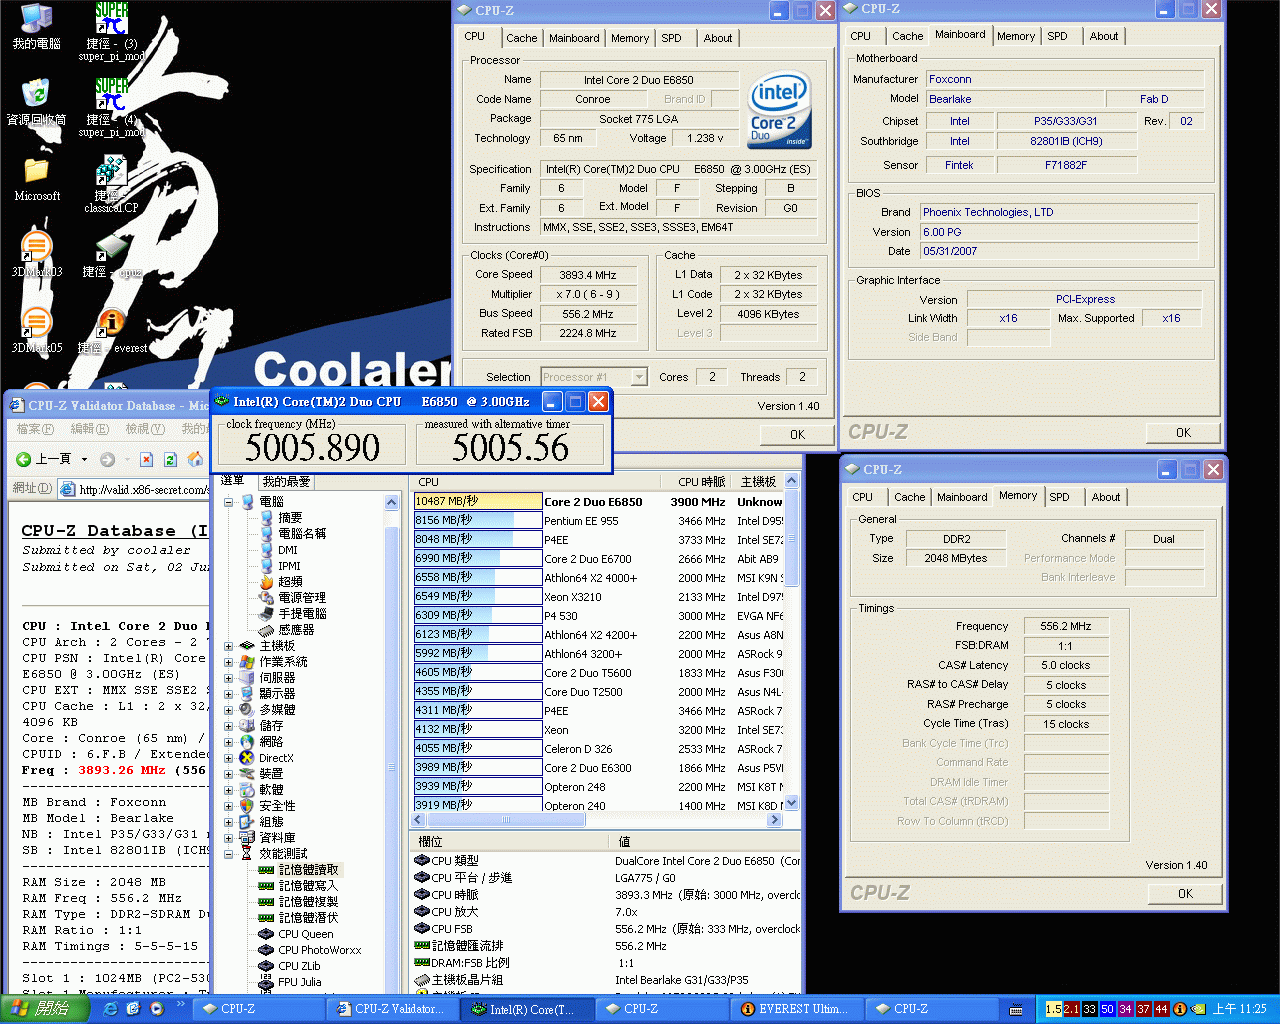This screenshot has width=1280, height=1024.
Task: Open the Back history dropdown arrow
Action: [x=84, y=460]
